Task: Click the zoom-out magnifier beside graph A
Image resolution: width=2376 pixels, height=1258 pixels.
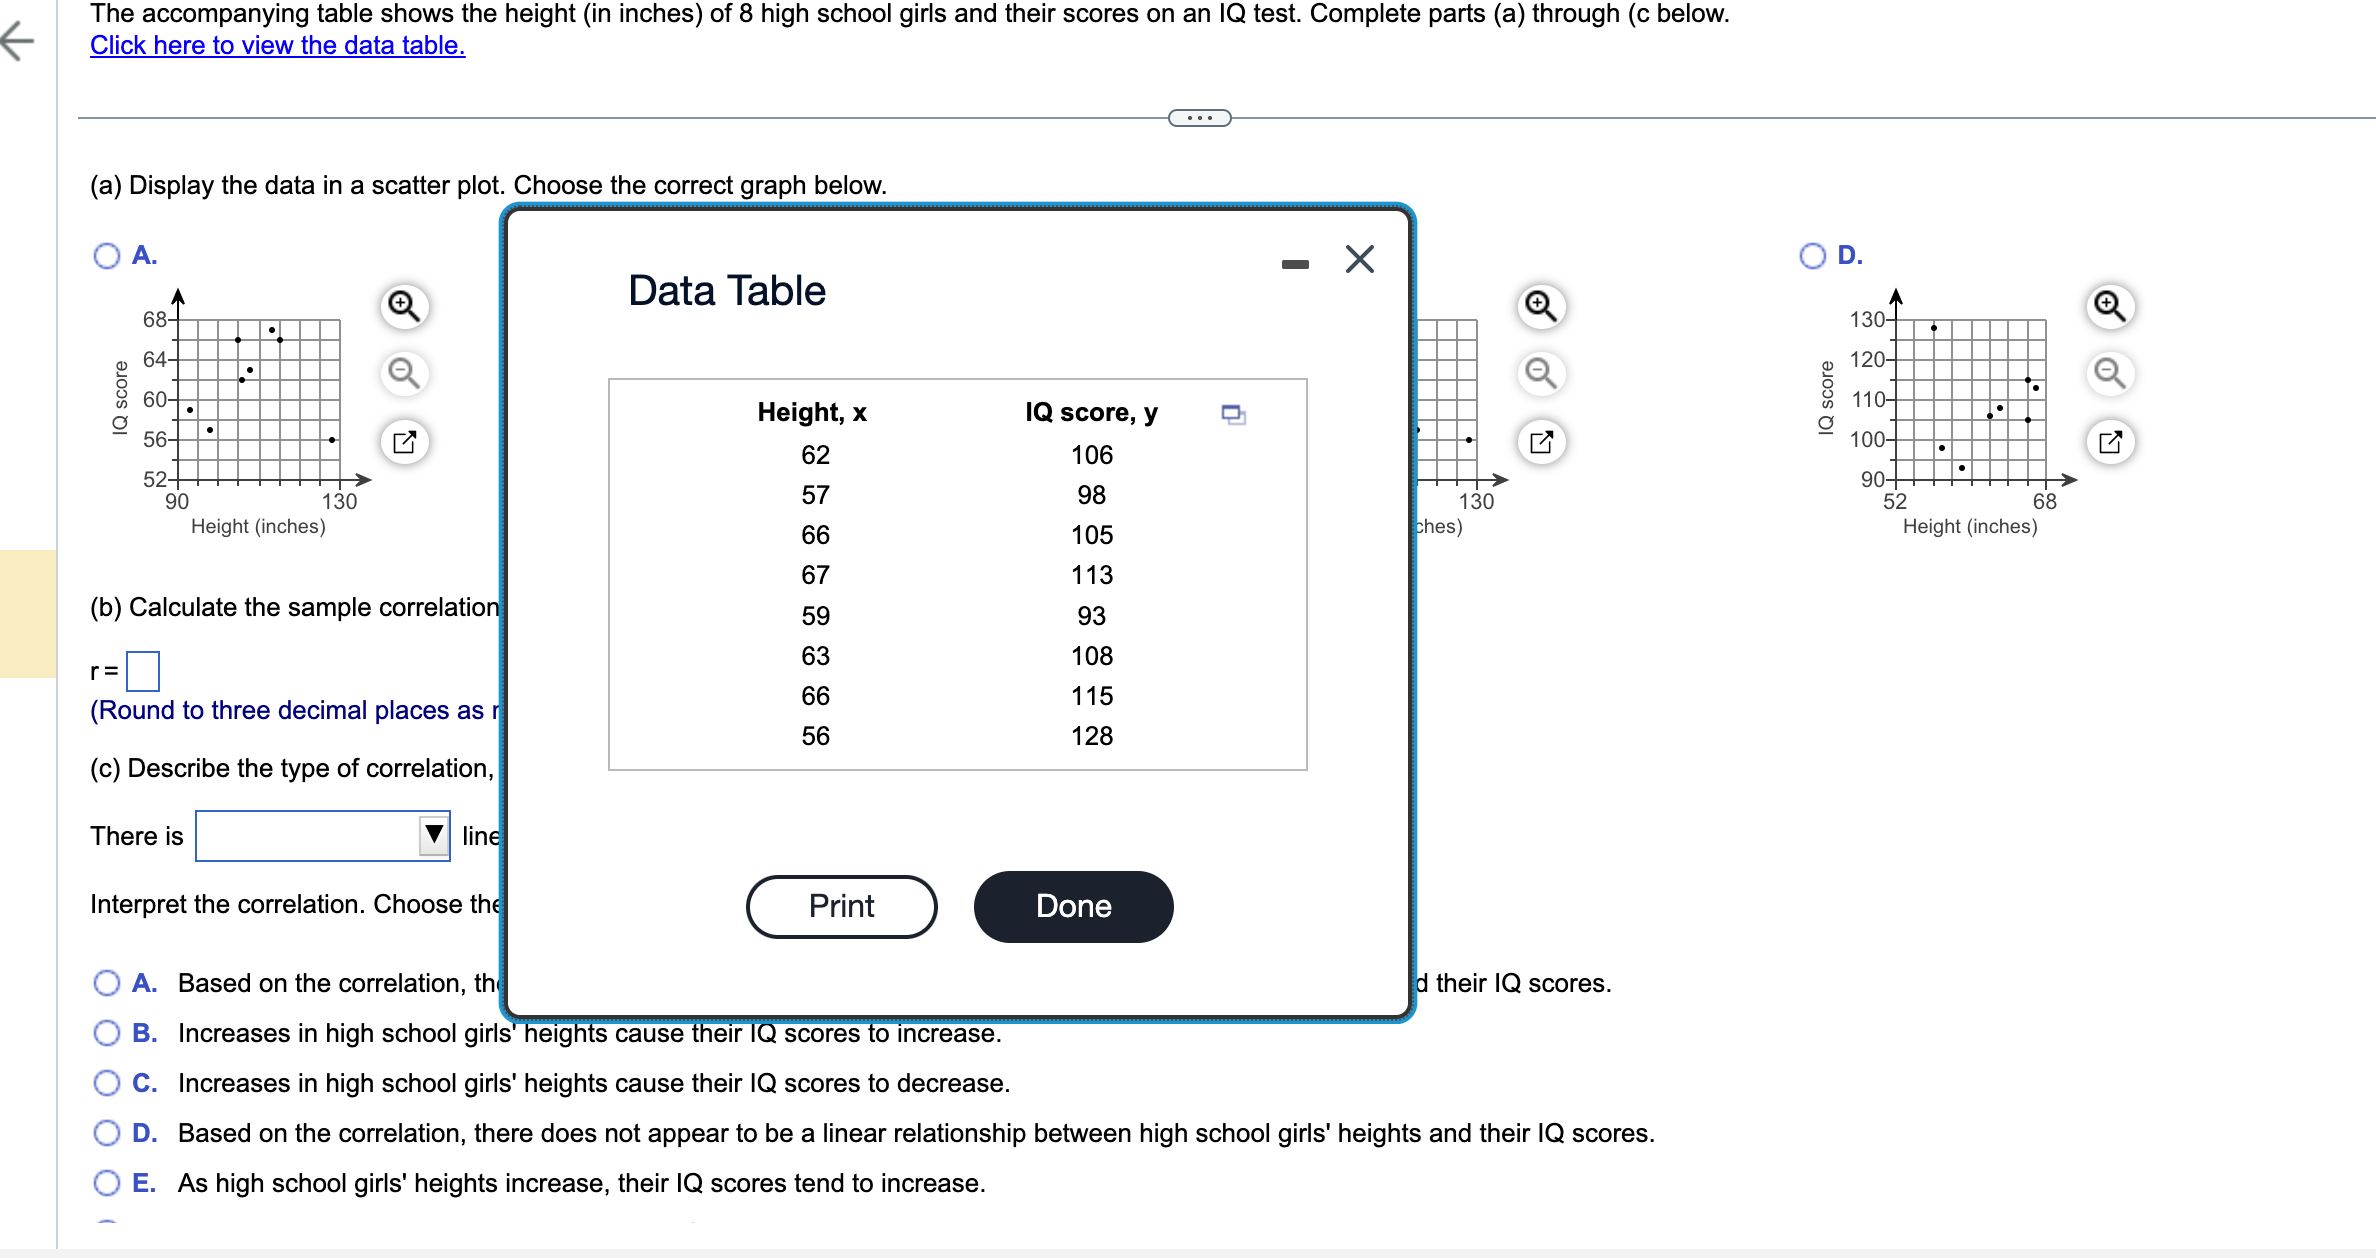Action: [x=403, y=374]
